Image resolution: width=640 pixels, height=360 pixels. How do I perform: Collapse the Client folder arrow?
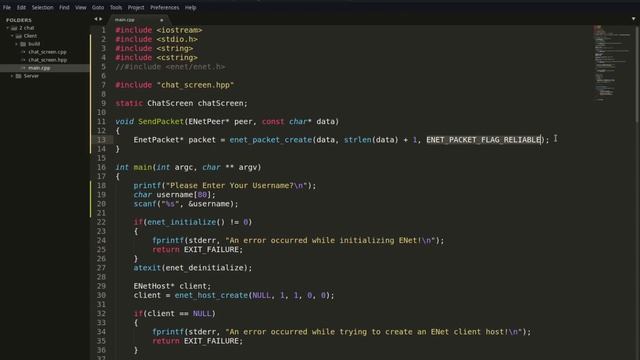pos(12,36)
